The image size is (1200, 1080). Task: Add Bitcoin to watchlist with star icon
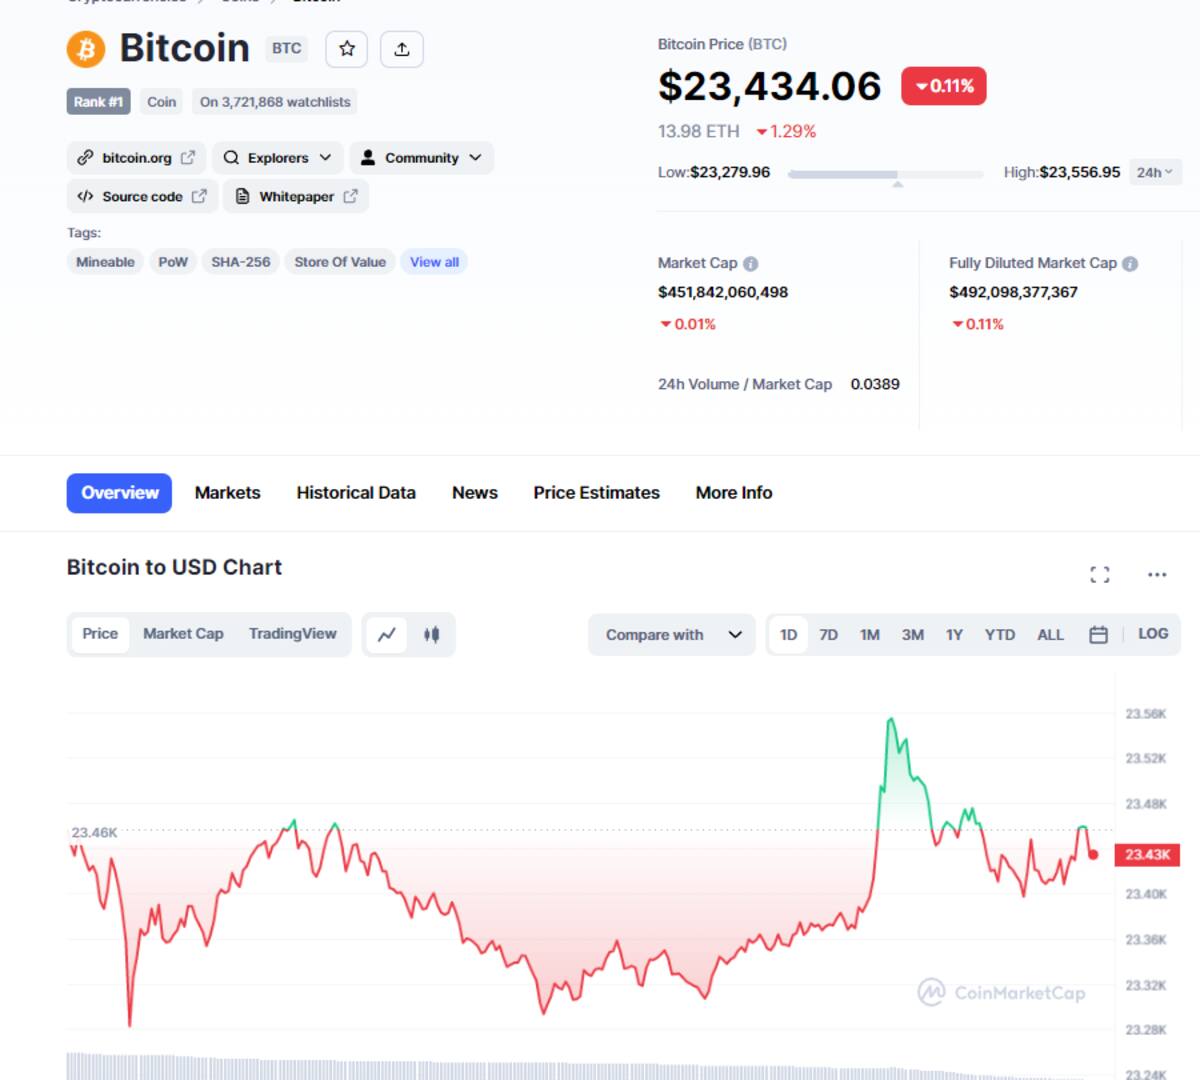[347, 49]
